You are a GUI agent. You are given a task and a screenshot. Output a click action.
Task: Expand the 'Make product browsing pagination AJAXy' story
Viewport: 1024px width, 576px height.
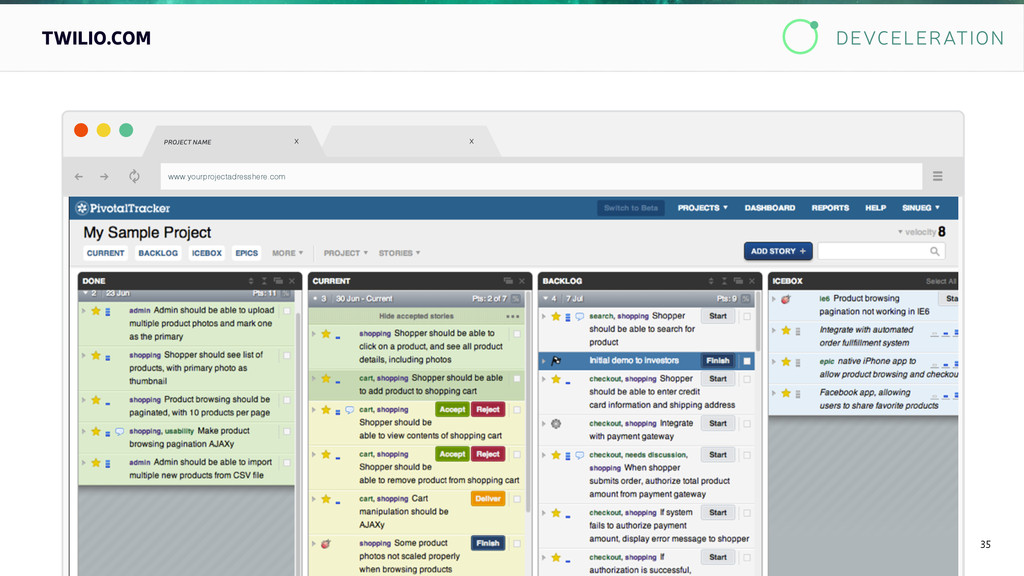click(84, 431)
